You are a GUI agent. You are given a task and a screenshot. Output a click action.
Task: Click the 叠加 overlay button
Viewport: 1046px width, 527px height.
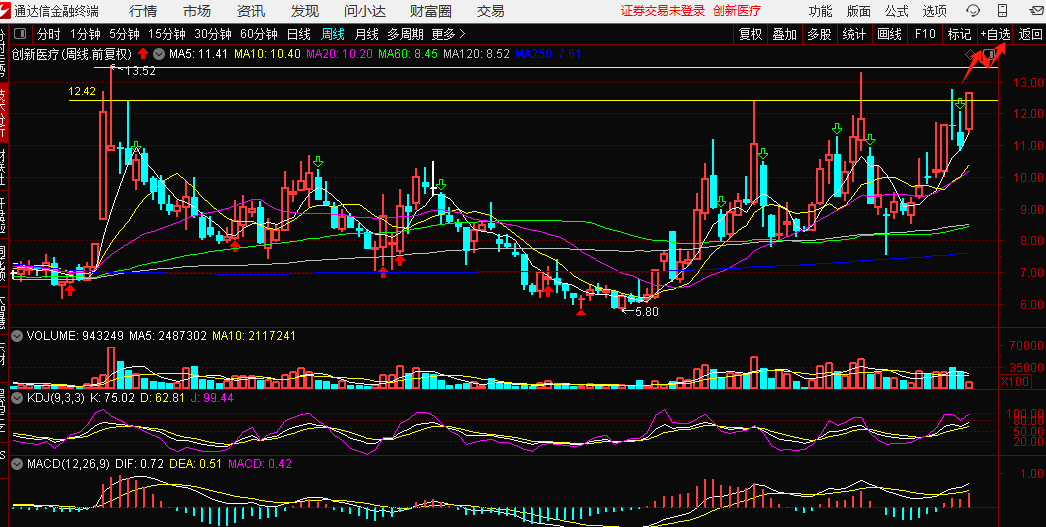tap(784, 35)
